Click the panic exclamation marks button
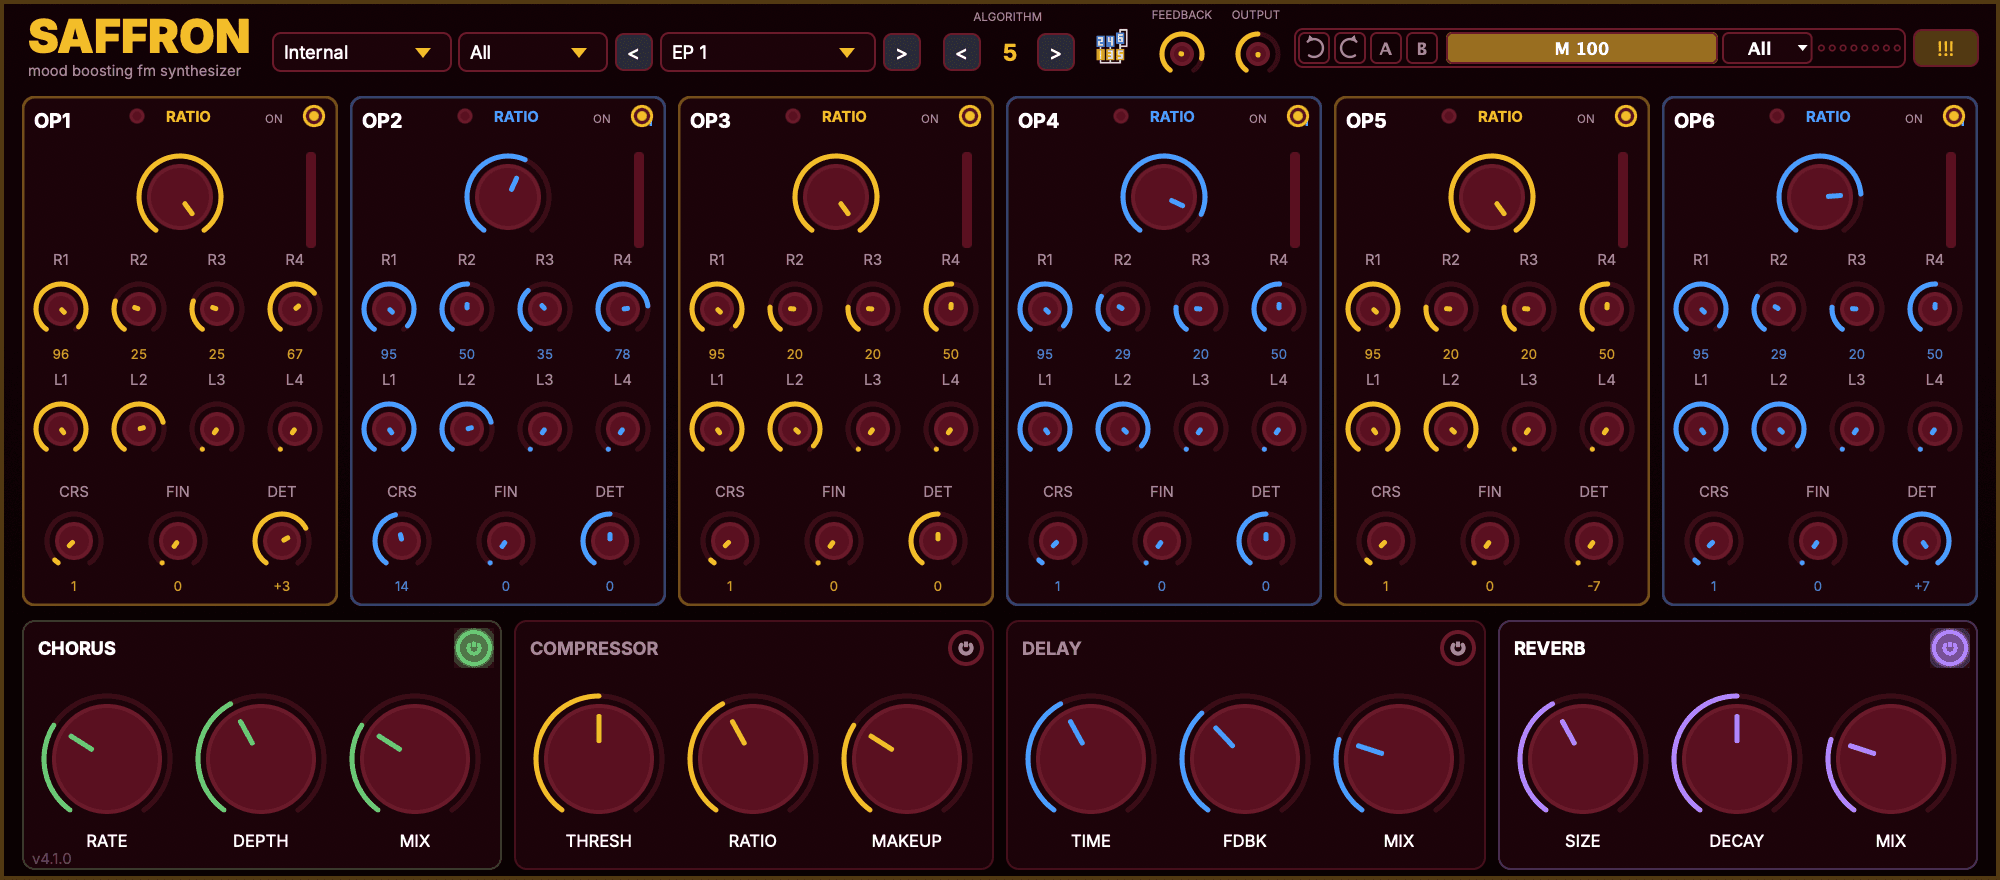This screenshot has width=2000, height=880. coord(1945,48)
